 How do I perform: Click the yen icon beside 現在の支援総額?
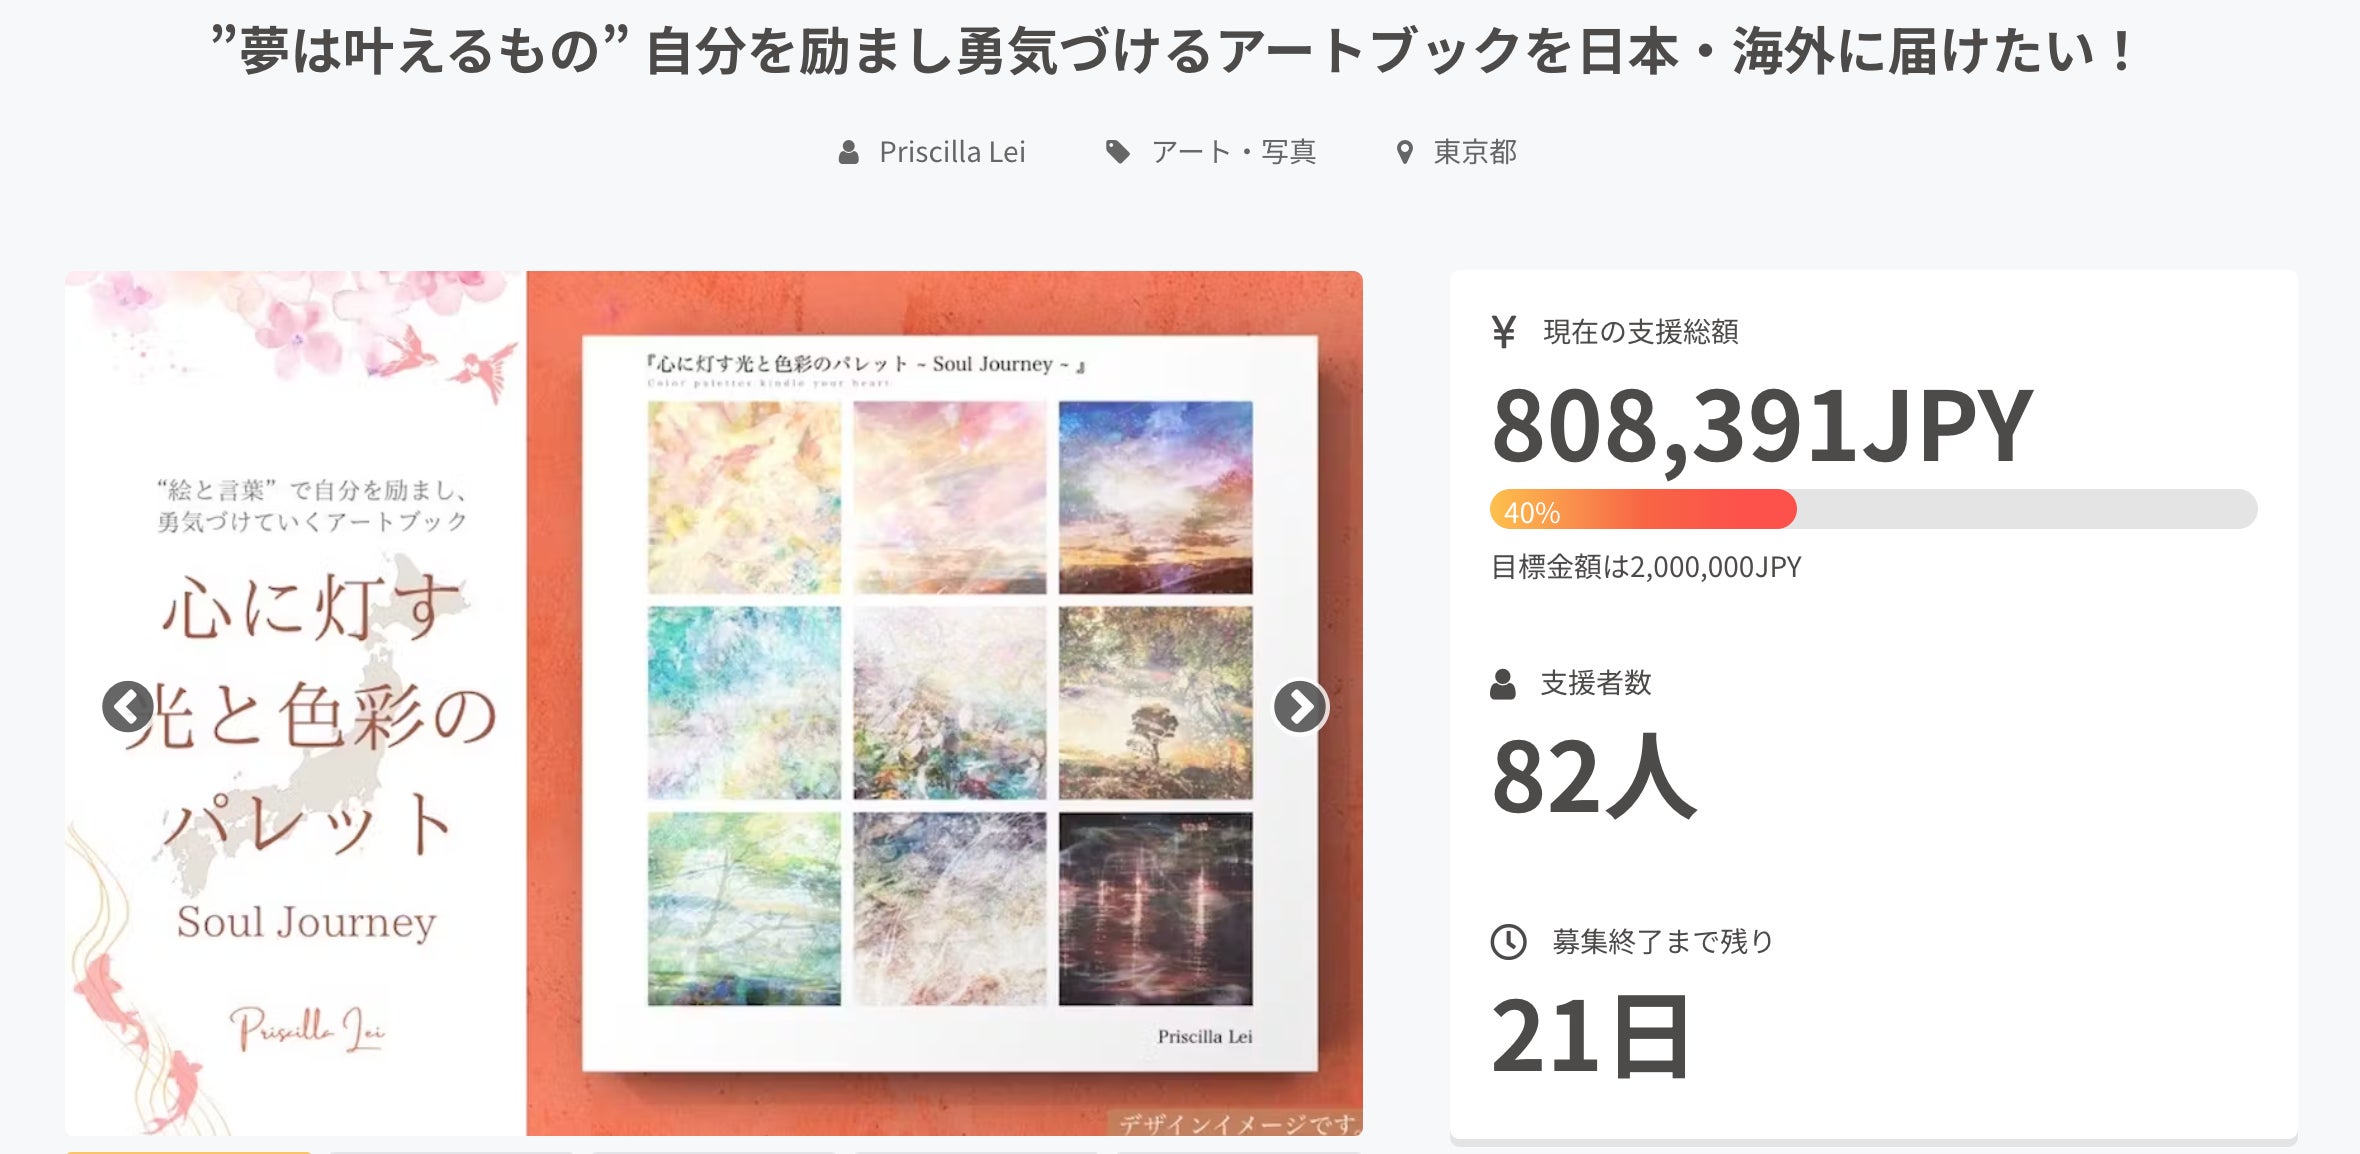[x=1503, y=331]
